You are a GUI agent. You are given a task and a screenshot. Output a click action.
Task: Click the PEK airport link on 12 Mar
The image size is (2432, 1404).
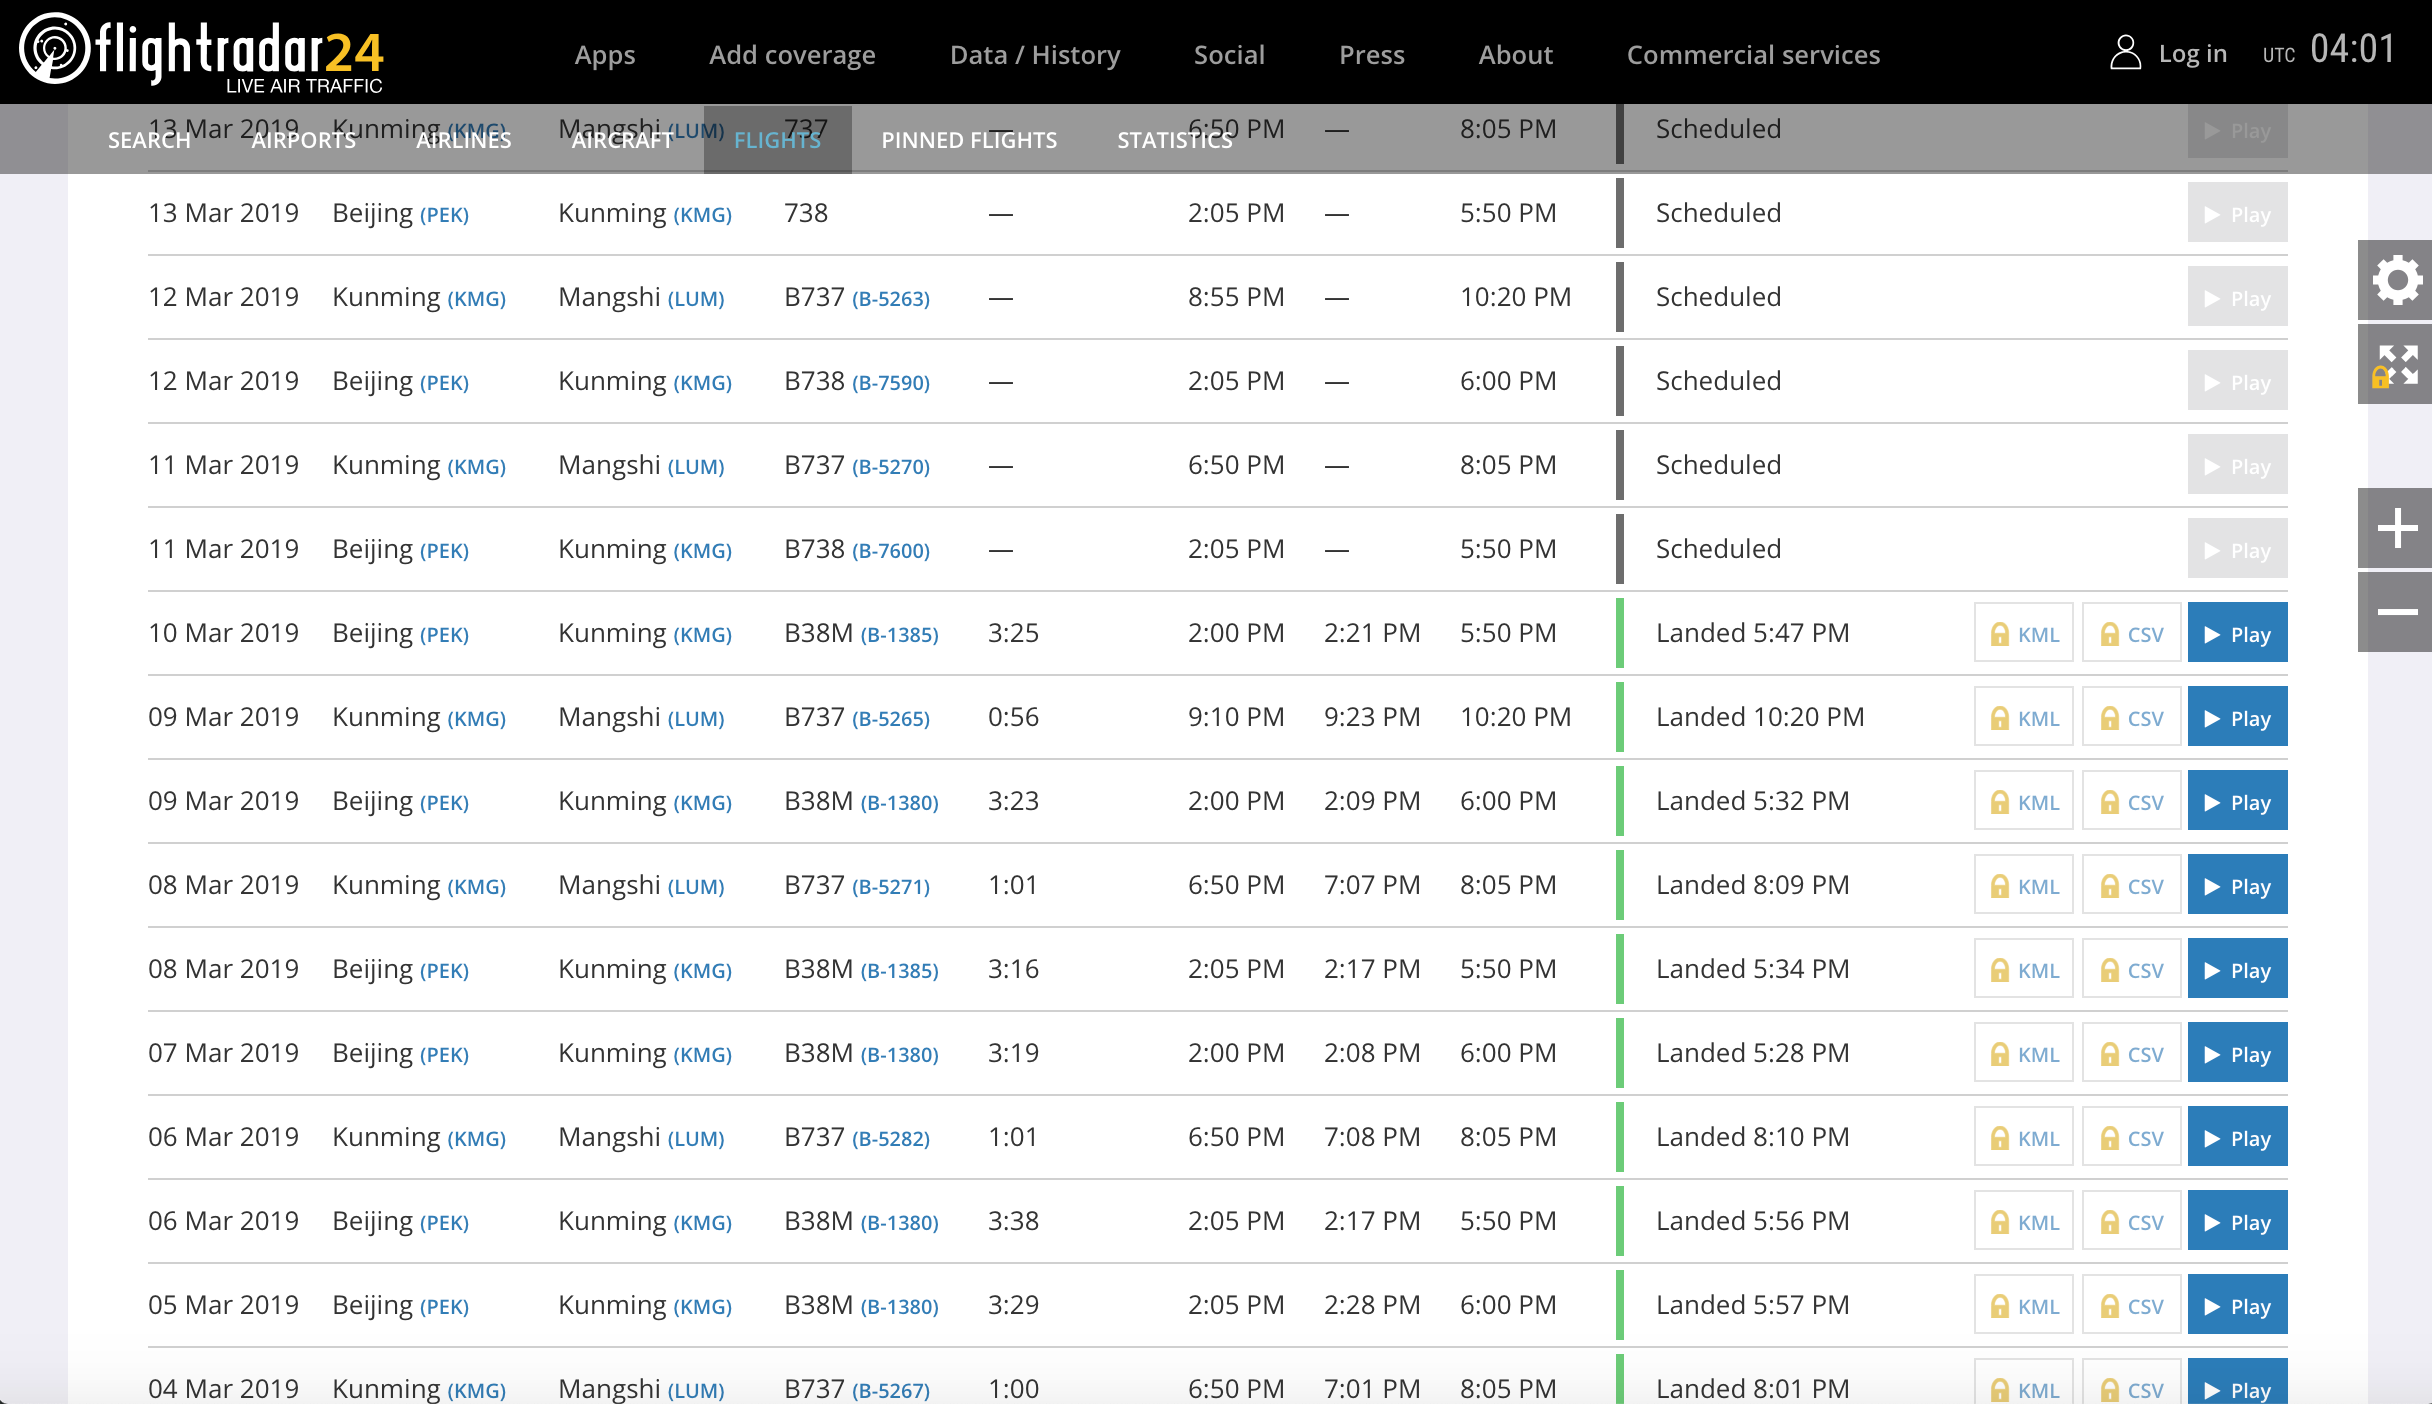point(444,383)
